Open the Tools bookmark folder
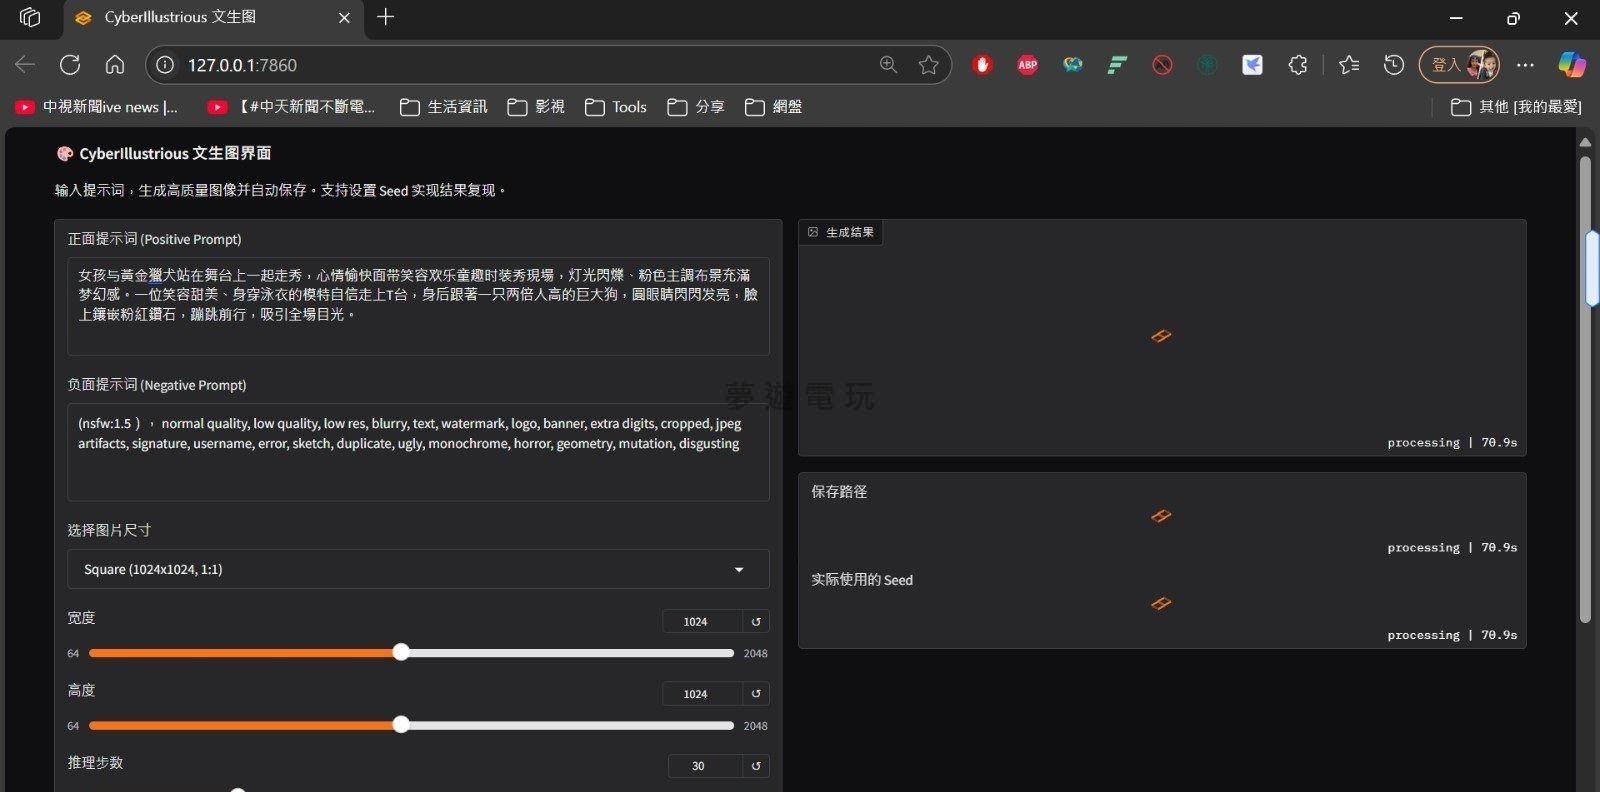 click(616, 107)
